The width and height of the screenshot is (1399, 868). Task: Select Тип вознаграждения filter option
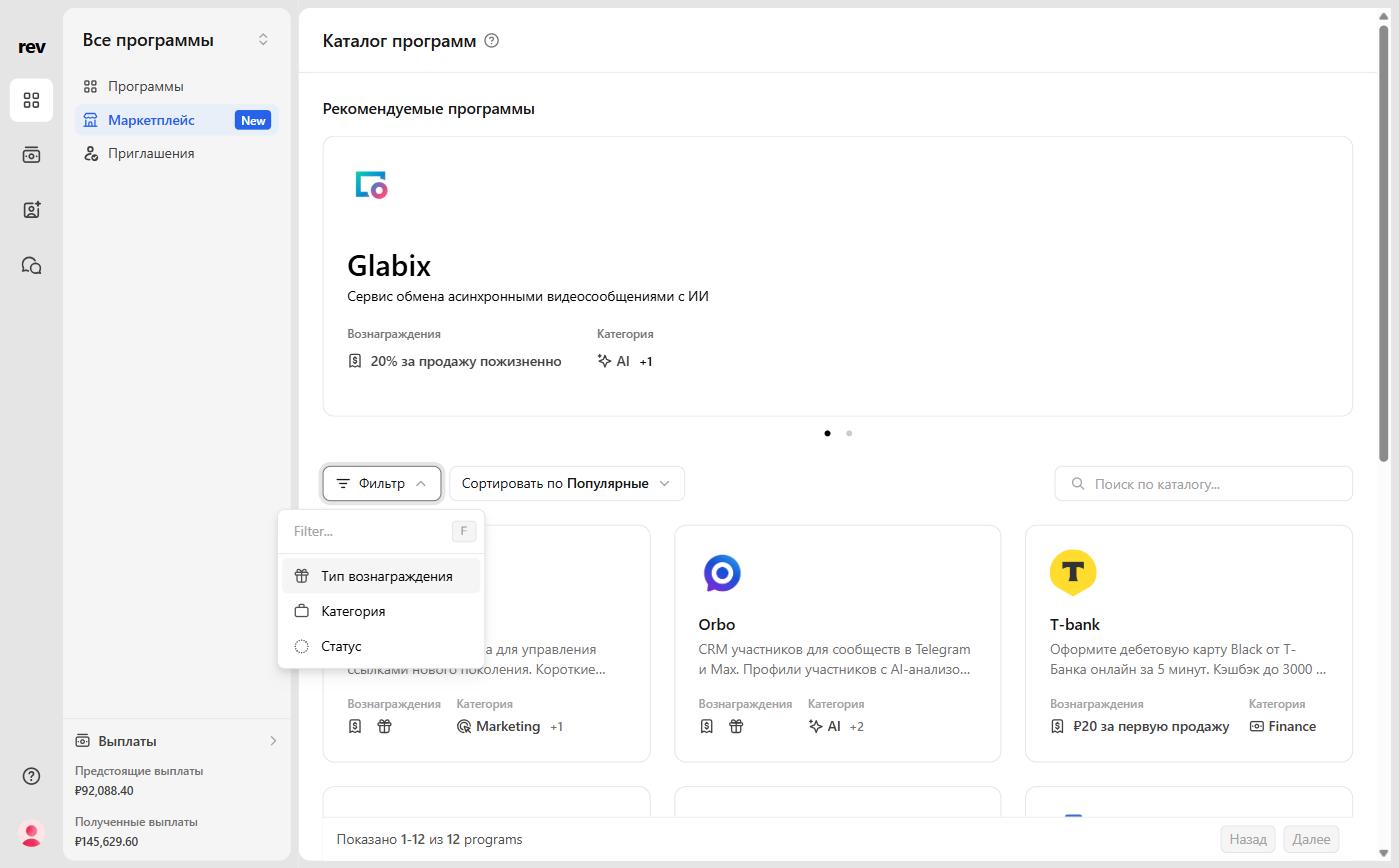click(x=381, y=576)
